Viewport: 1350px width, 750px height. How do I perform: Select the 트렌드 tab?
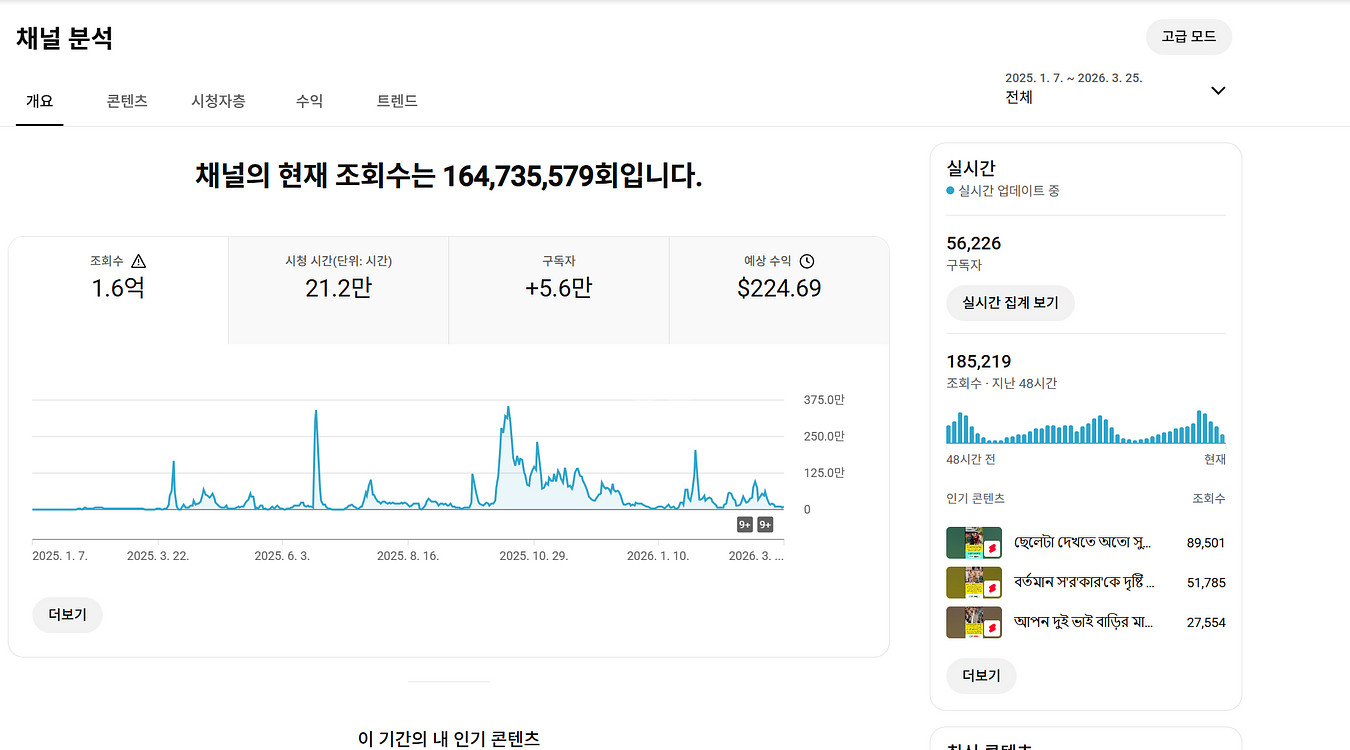tap(397, 101)
